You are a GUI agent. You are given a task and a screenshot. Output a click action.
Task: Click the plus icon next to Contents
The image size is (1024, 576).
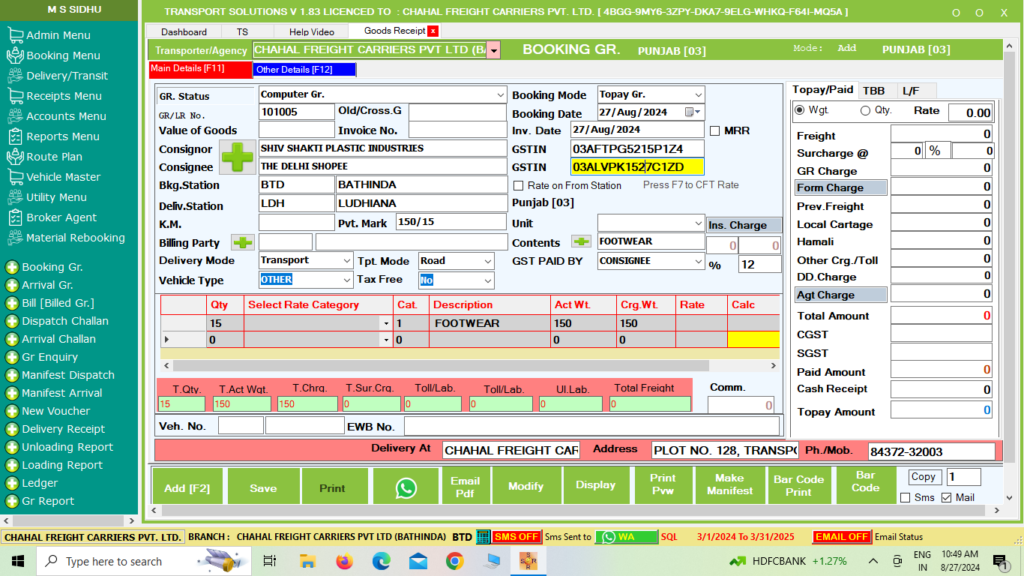point(581,242)
